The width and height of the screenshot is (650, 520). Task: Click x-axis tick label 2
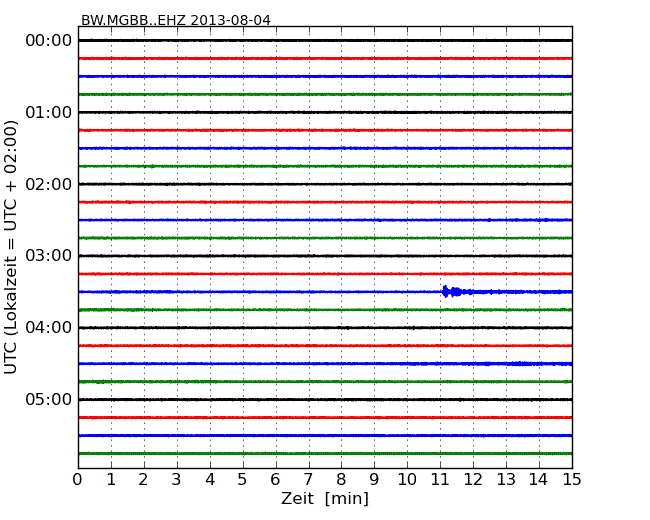[x=143, y=480]
